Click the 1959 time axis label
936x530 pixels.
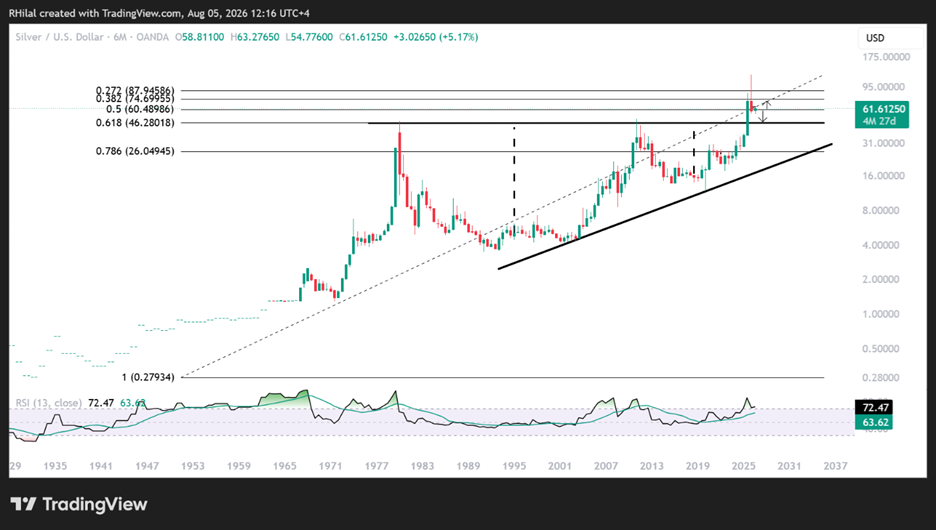click(x=239, y=466)
